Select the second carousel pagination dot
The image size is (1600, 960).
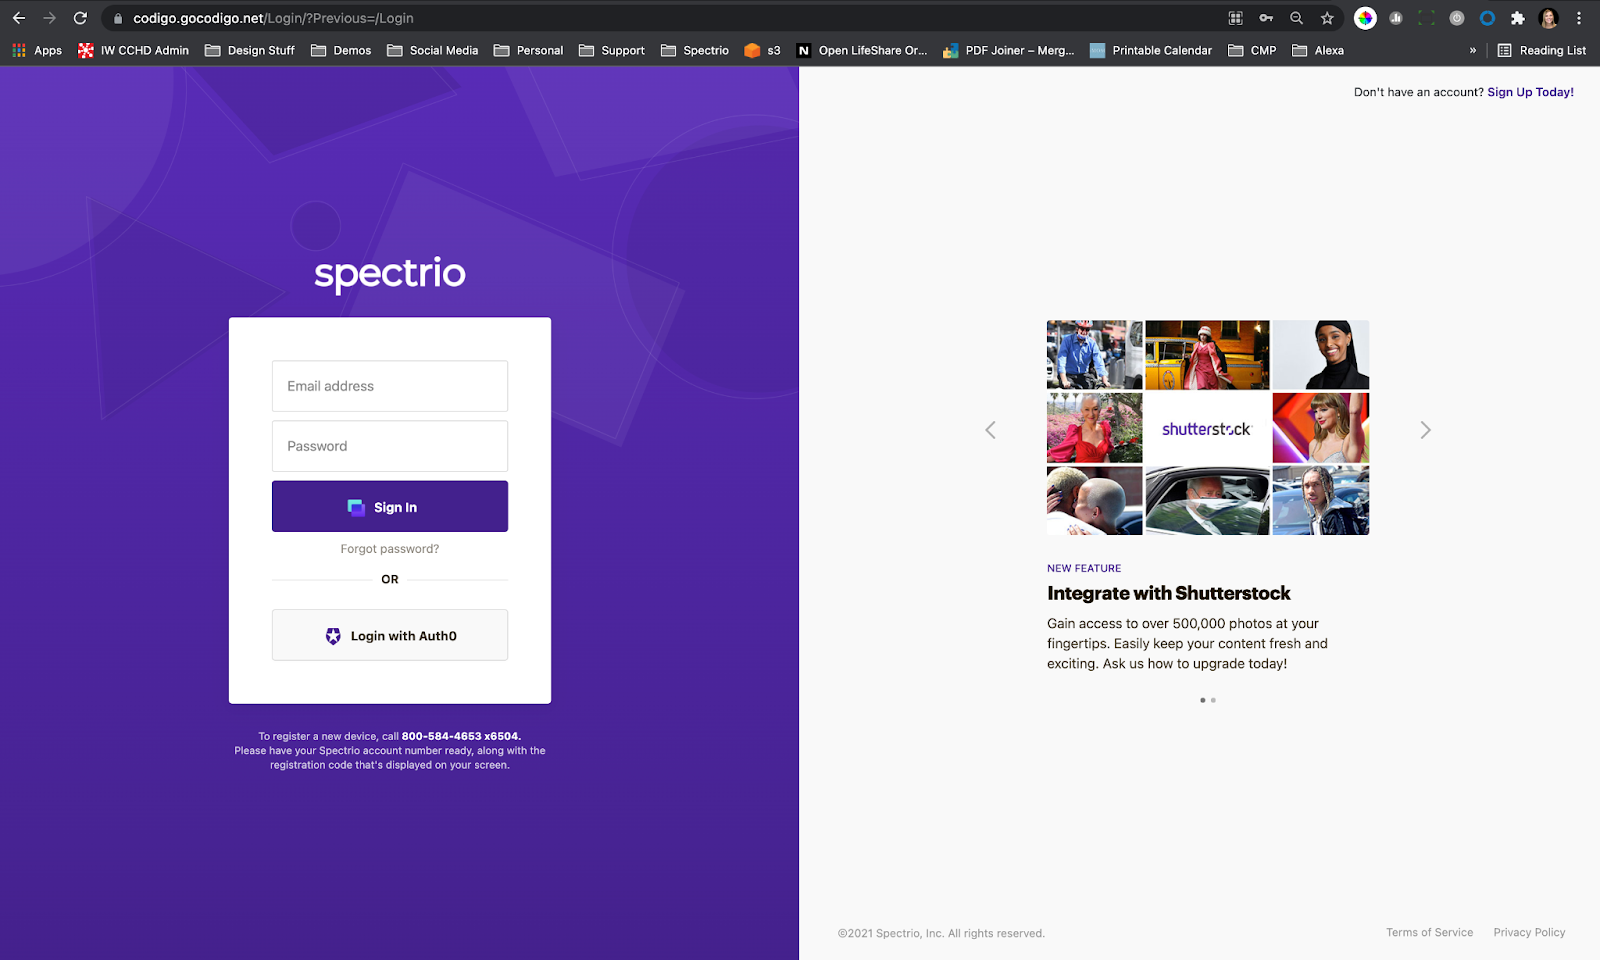tap(1213, 700)
